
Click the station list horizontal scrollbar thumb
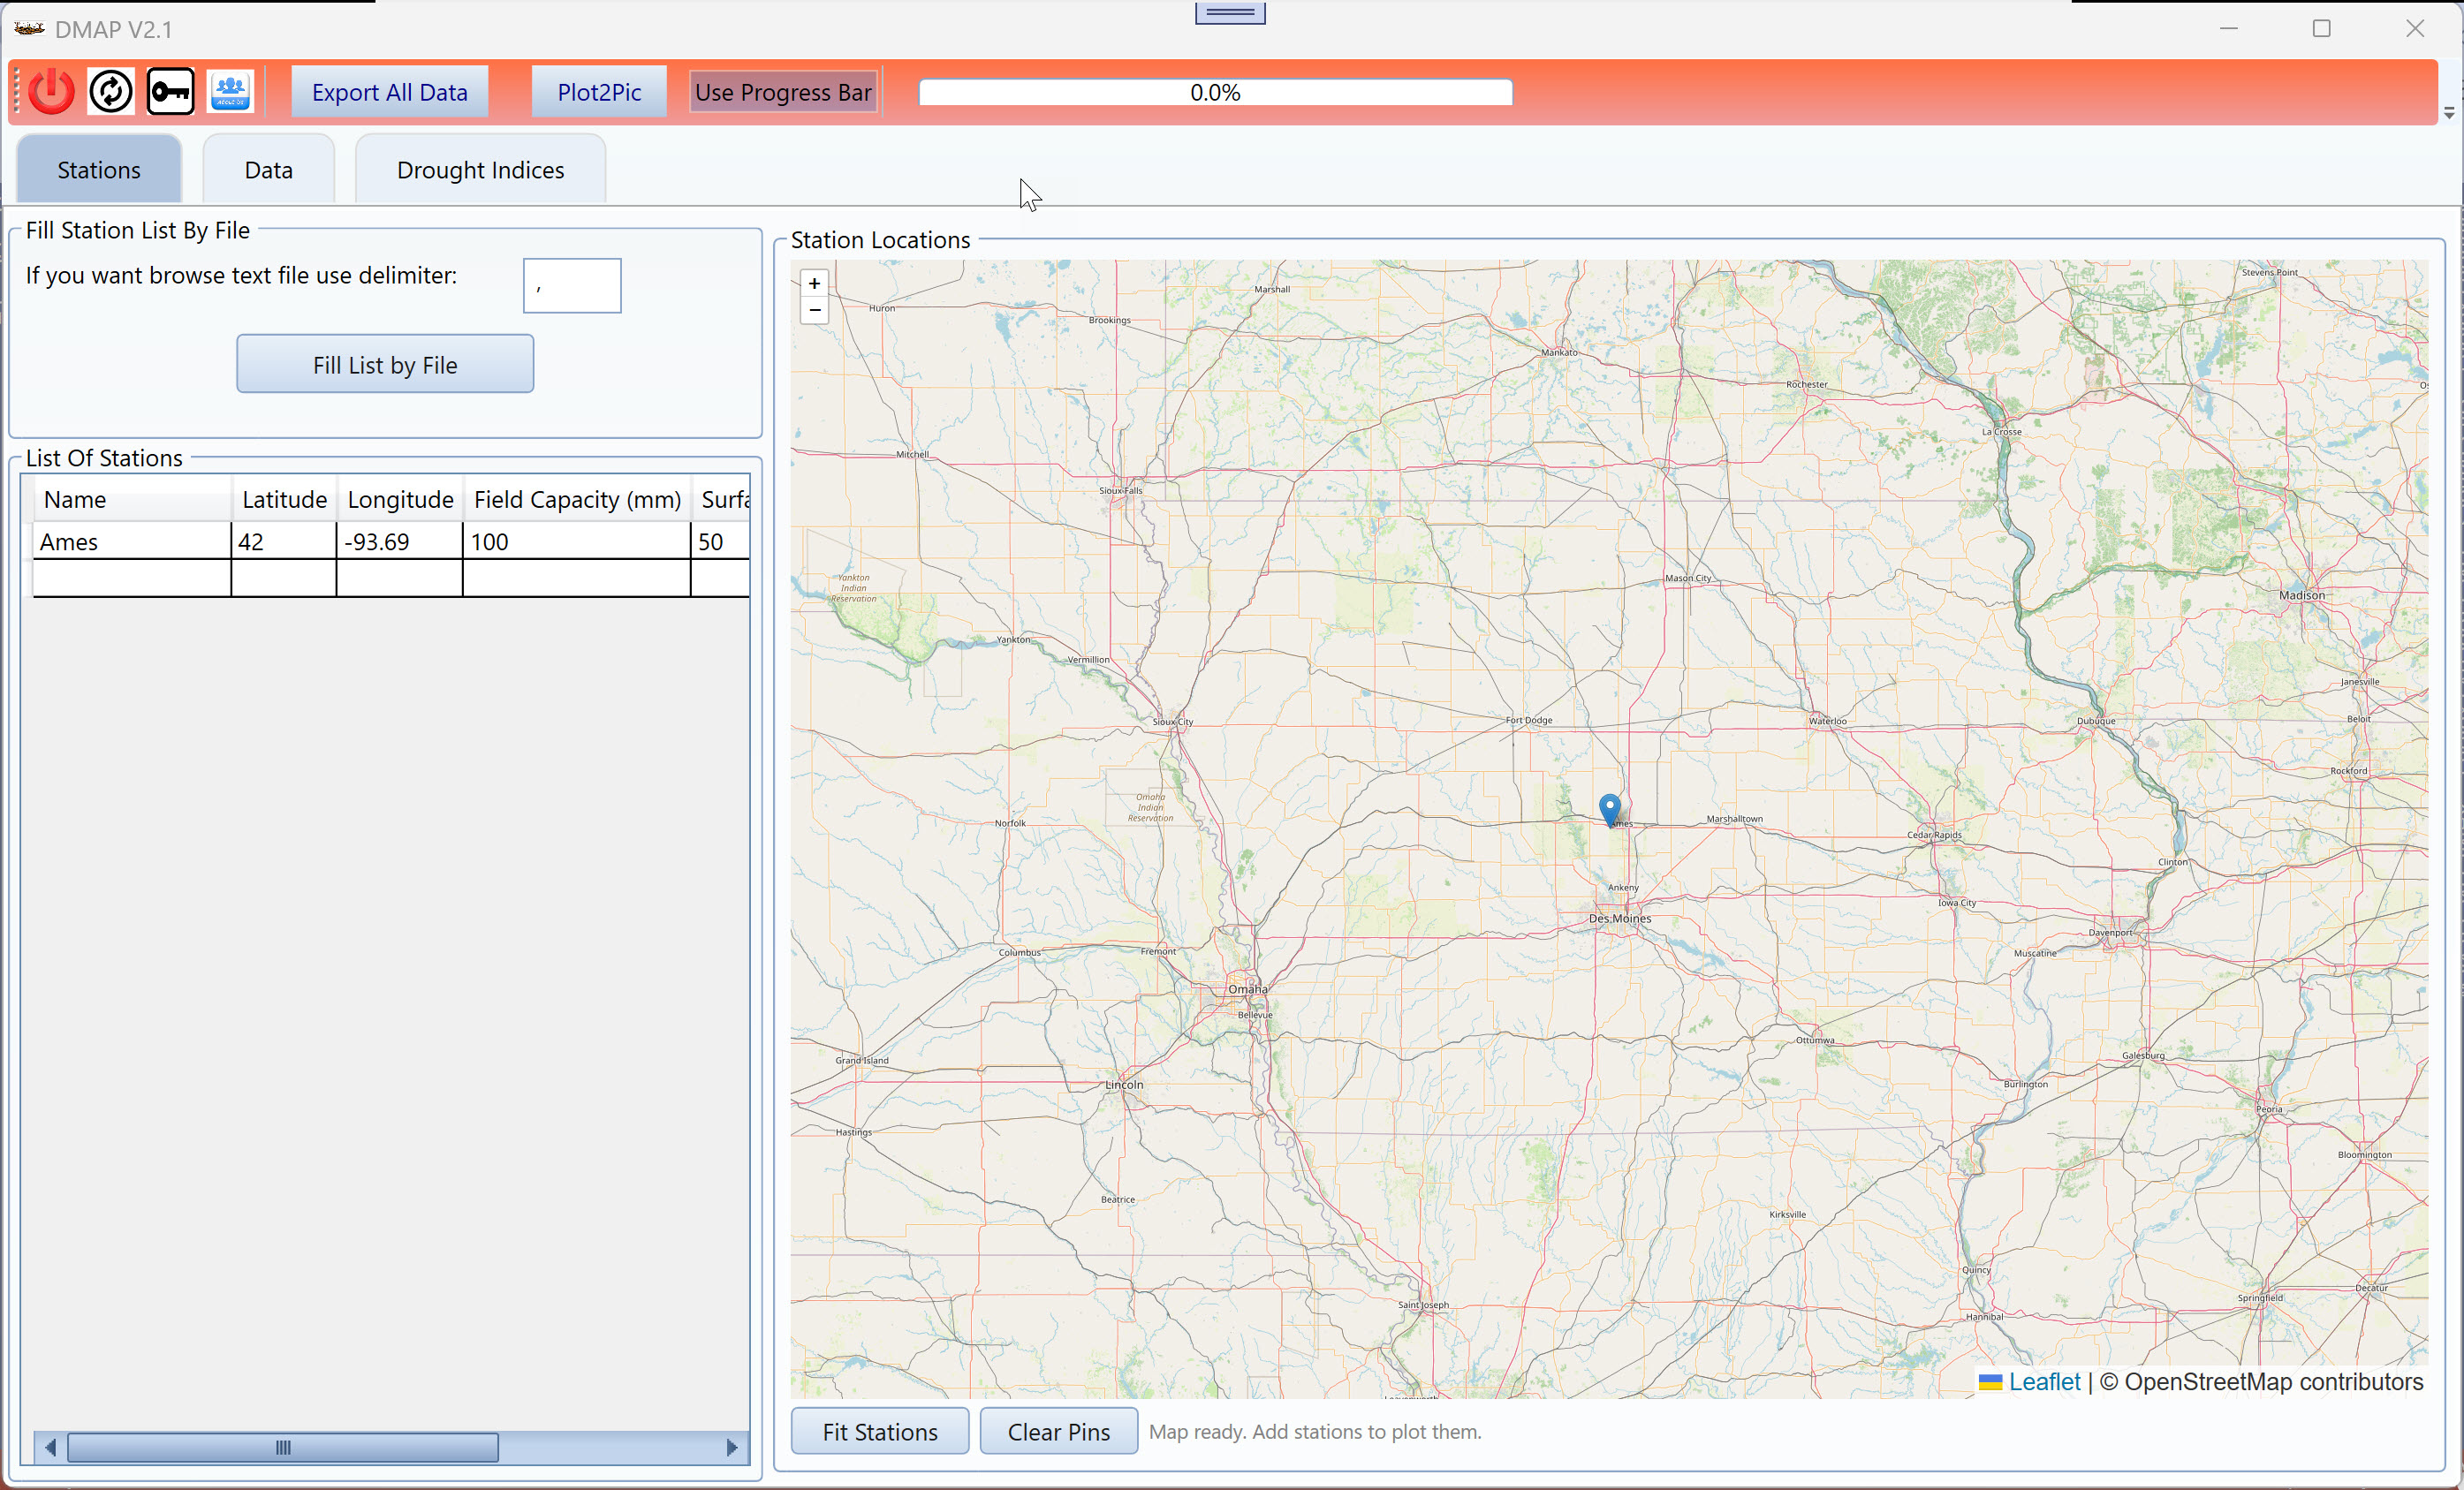pyautogui.click(x=283, y=1448)
